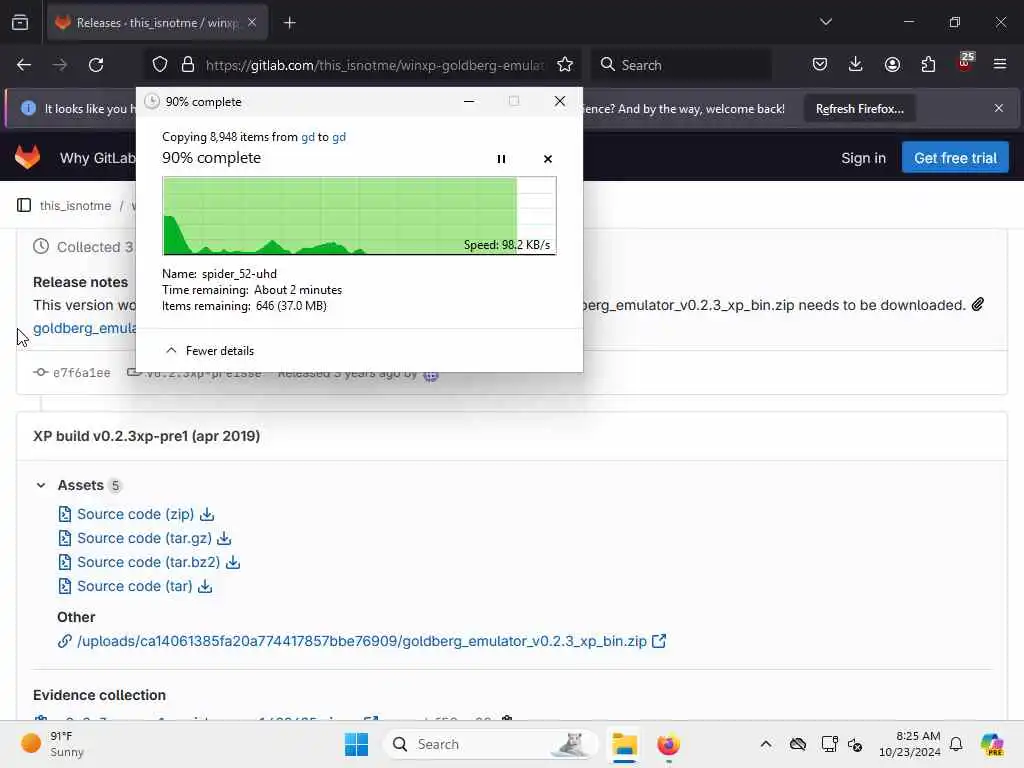Open File Explorer from taskbar

624,744
